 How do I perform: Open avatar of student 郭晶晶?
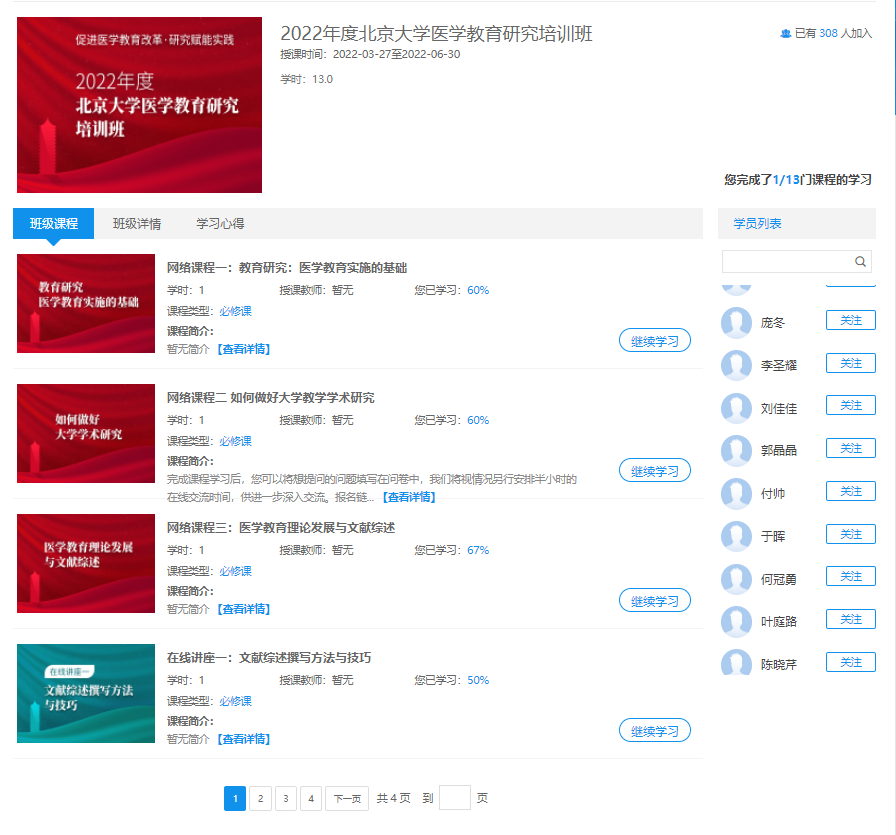click(736, 450)
